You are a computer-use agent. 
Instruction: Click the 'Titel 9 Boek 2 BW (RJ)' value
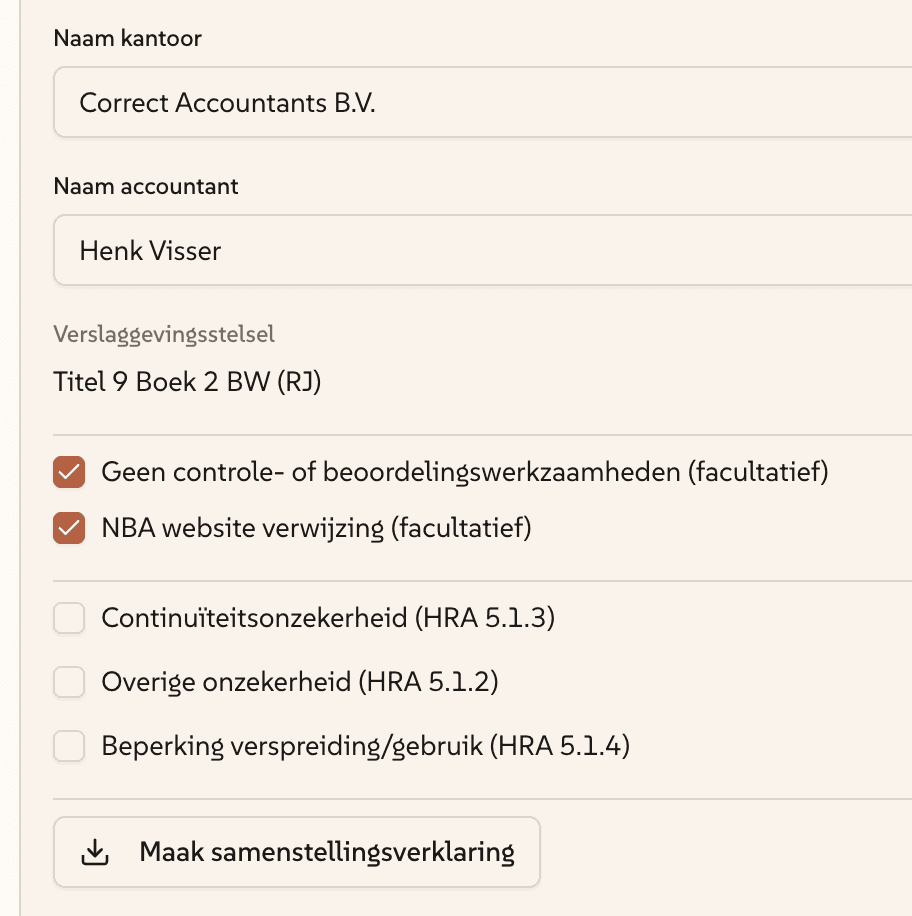(187, 381)
